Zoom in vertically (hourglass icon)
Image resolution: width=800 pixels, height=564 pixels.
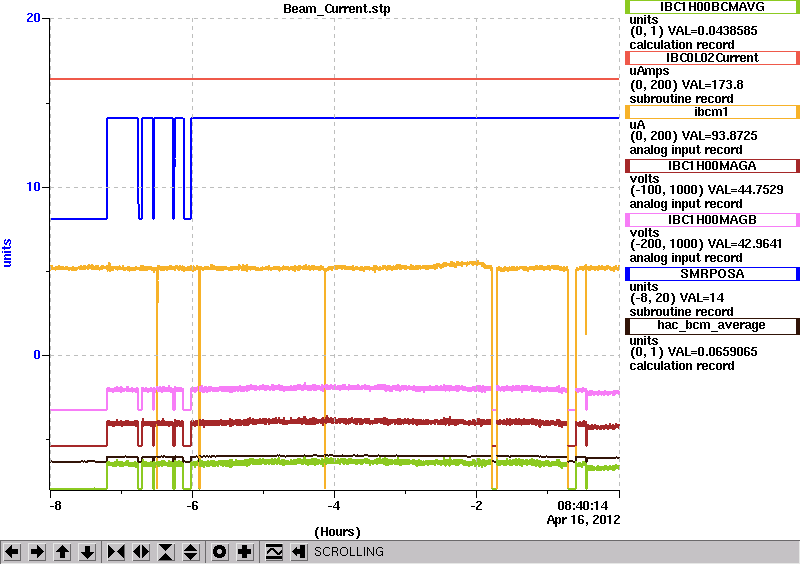(x=166, y=552)
